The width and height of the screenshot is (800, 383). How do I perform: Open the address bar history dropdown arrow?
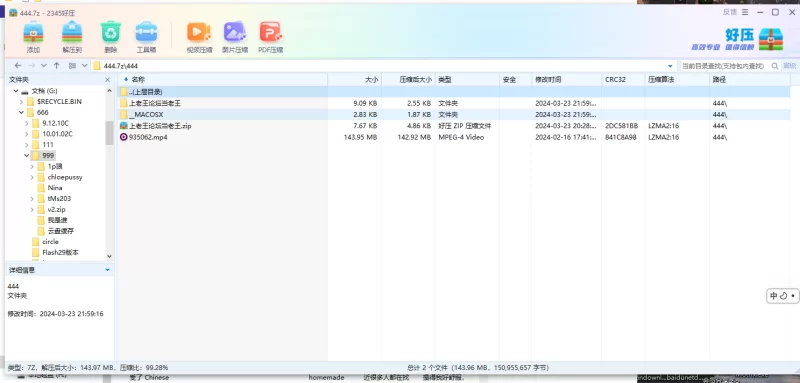tap(670, 66)
